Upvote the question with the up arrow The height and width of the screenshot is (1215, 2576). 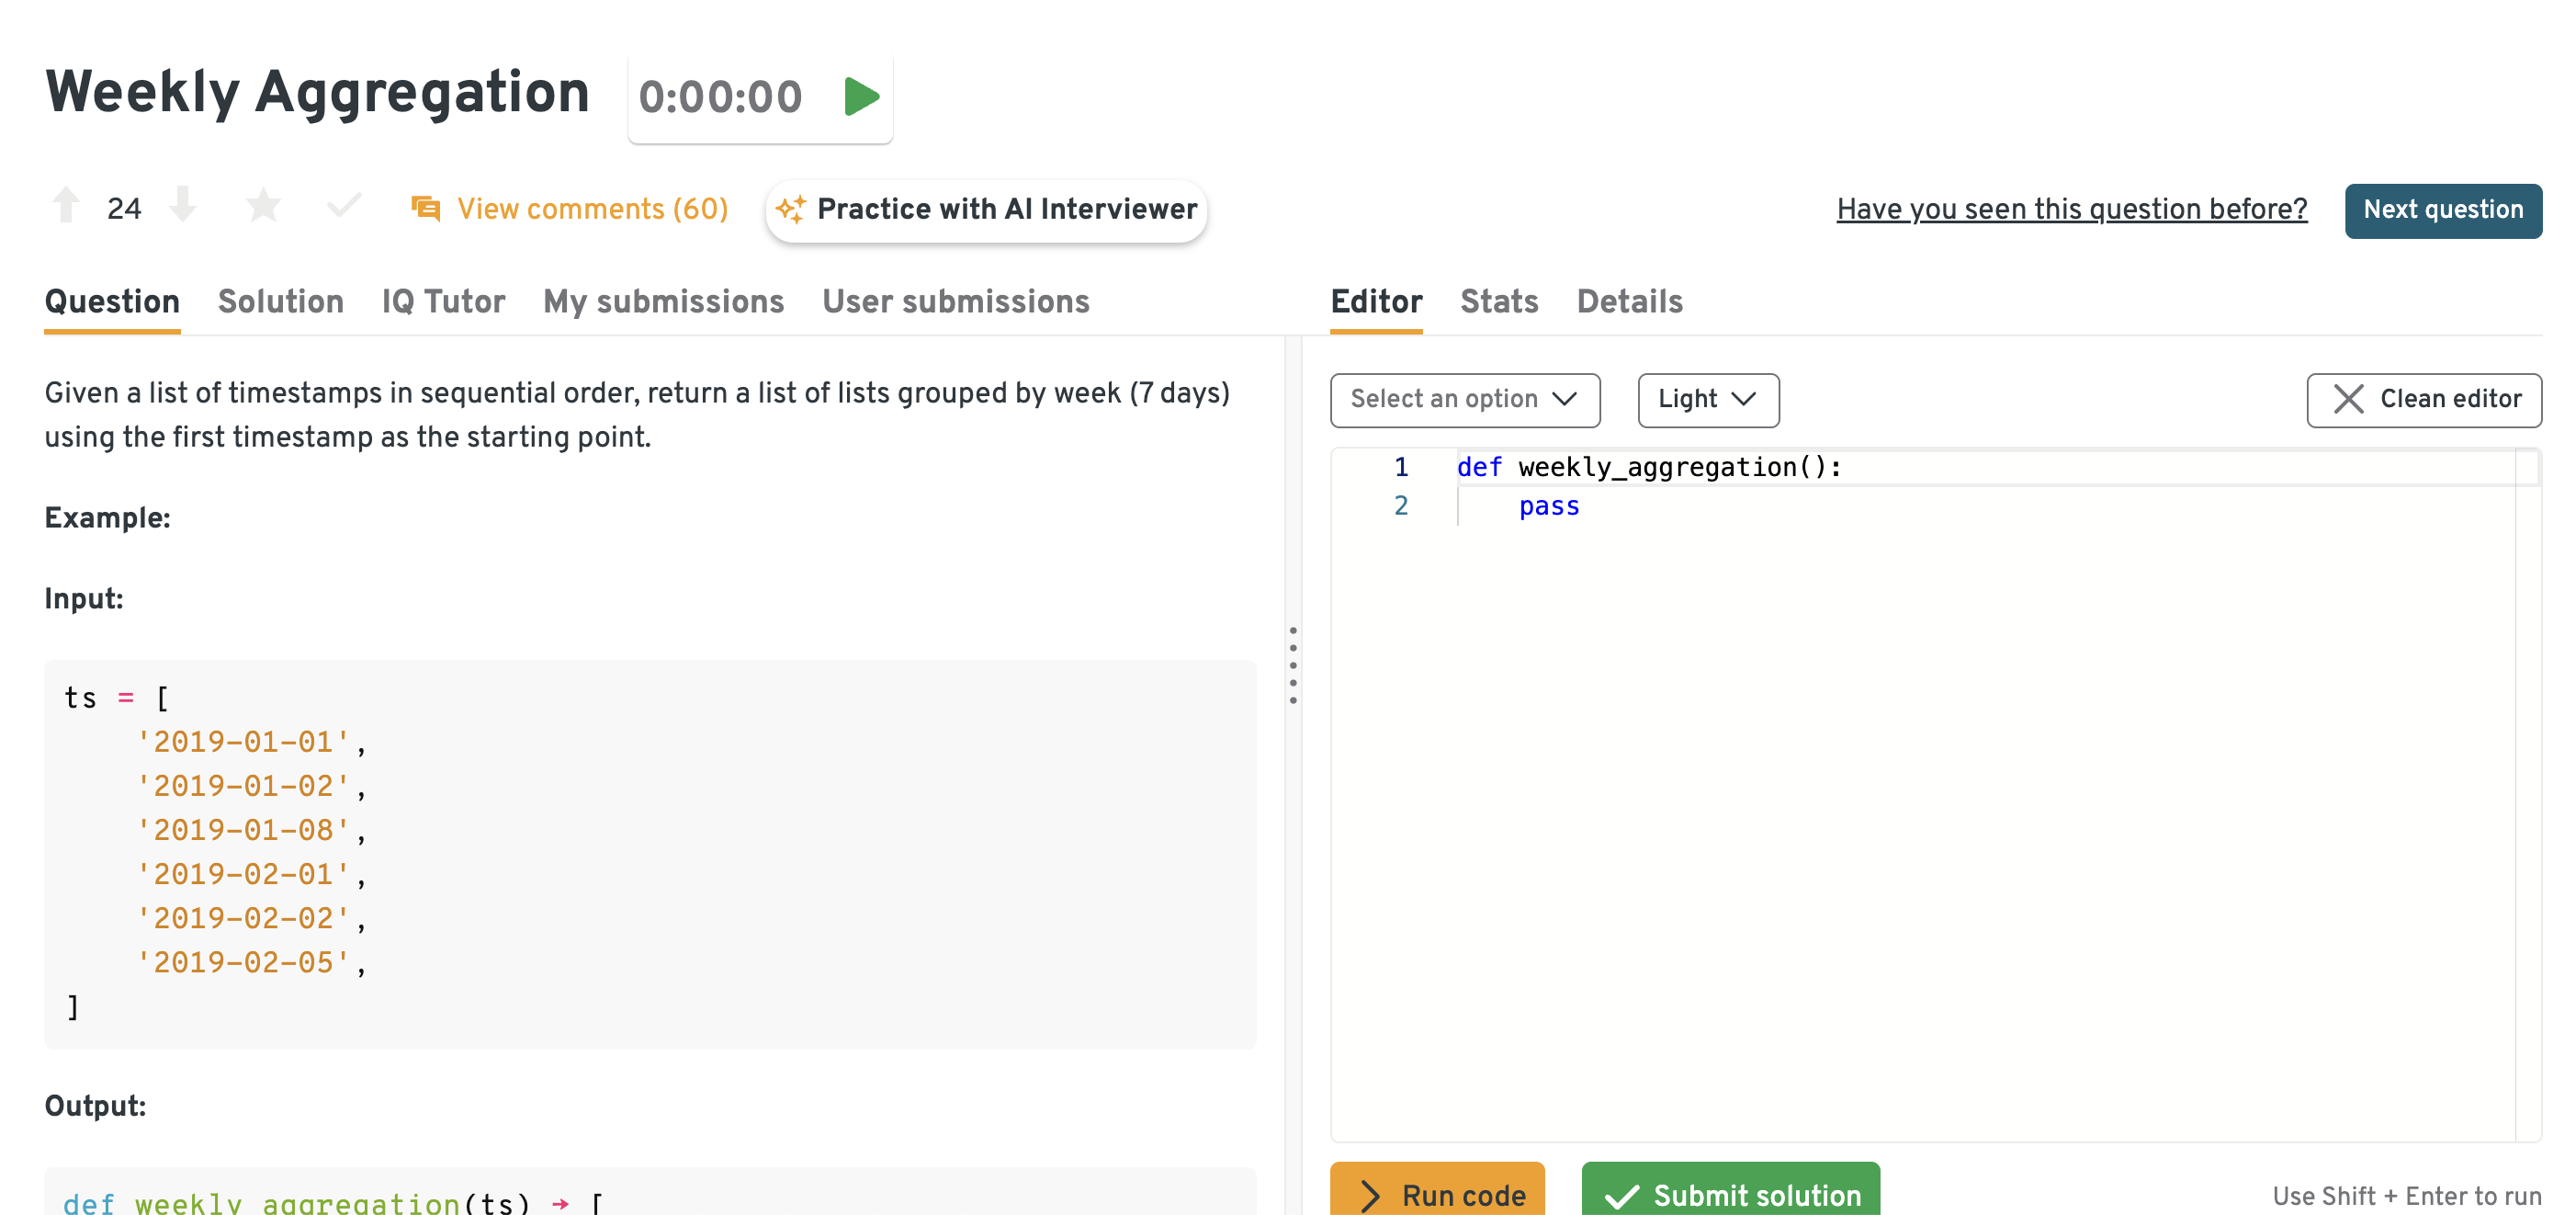pyautogui.click(x=66, y=205)
